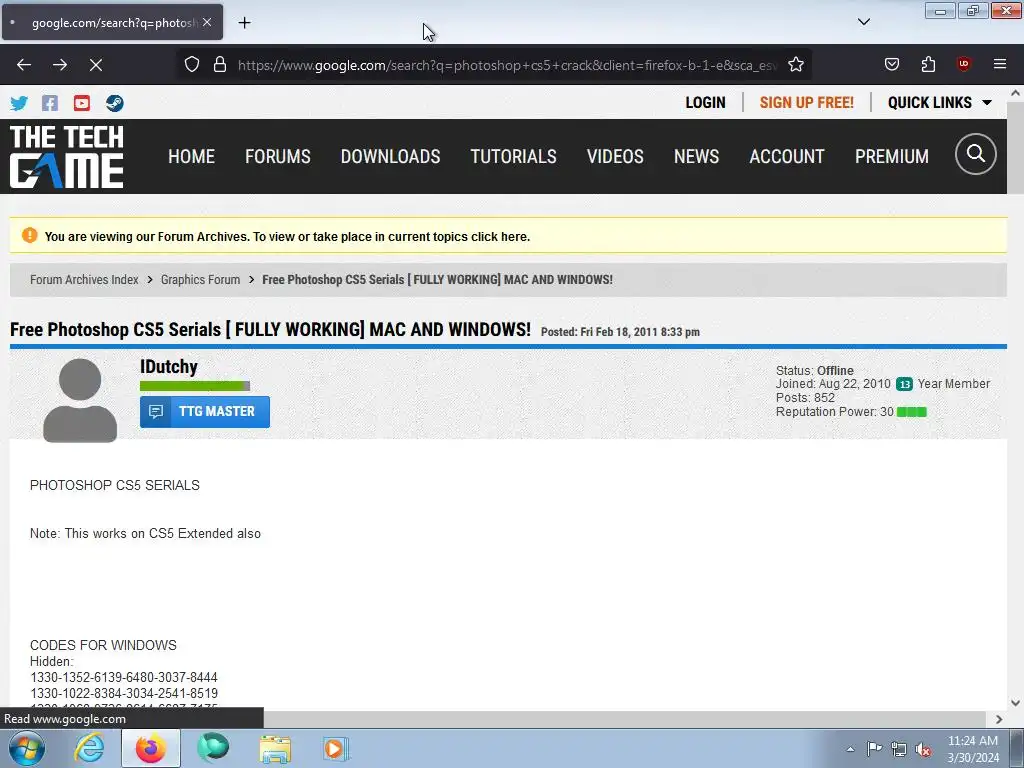Viewport: 1024px width, 768px height.
Task: Open the ACCOUNT nav item
Action: click(x=787, y=157)
